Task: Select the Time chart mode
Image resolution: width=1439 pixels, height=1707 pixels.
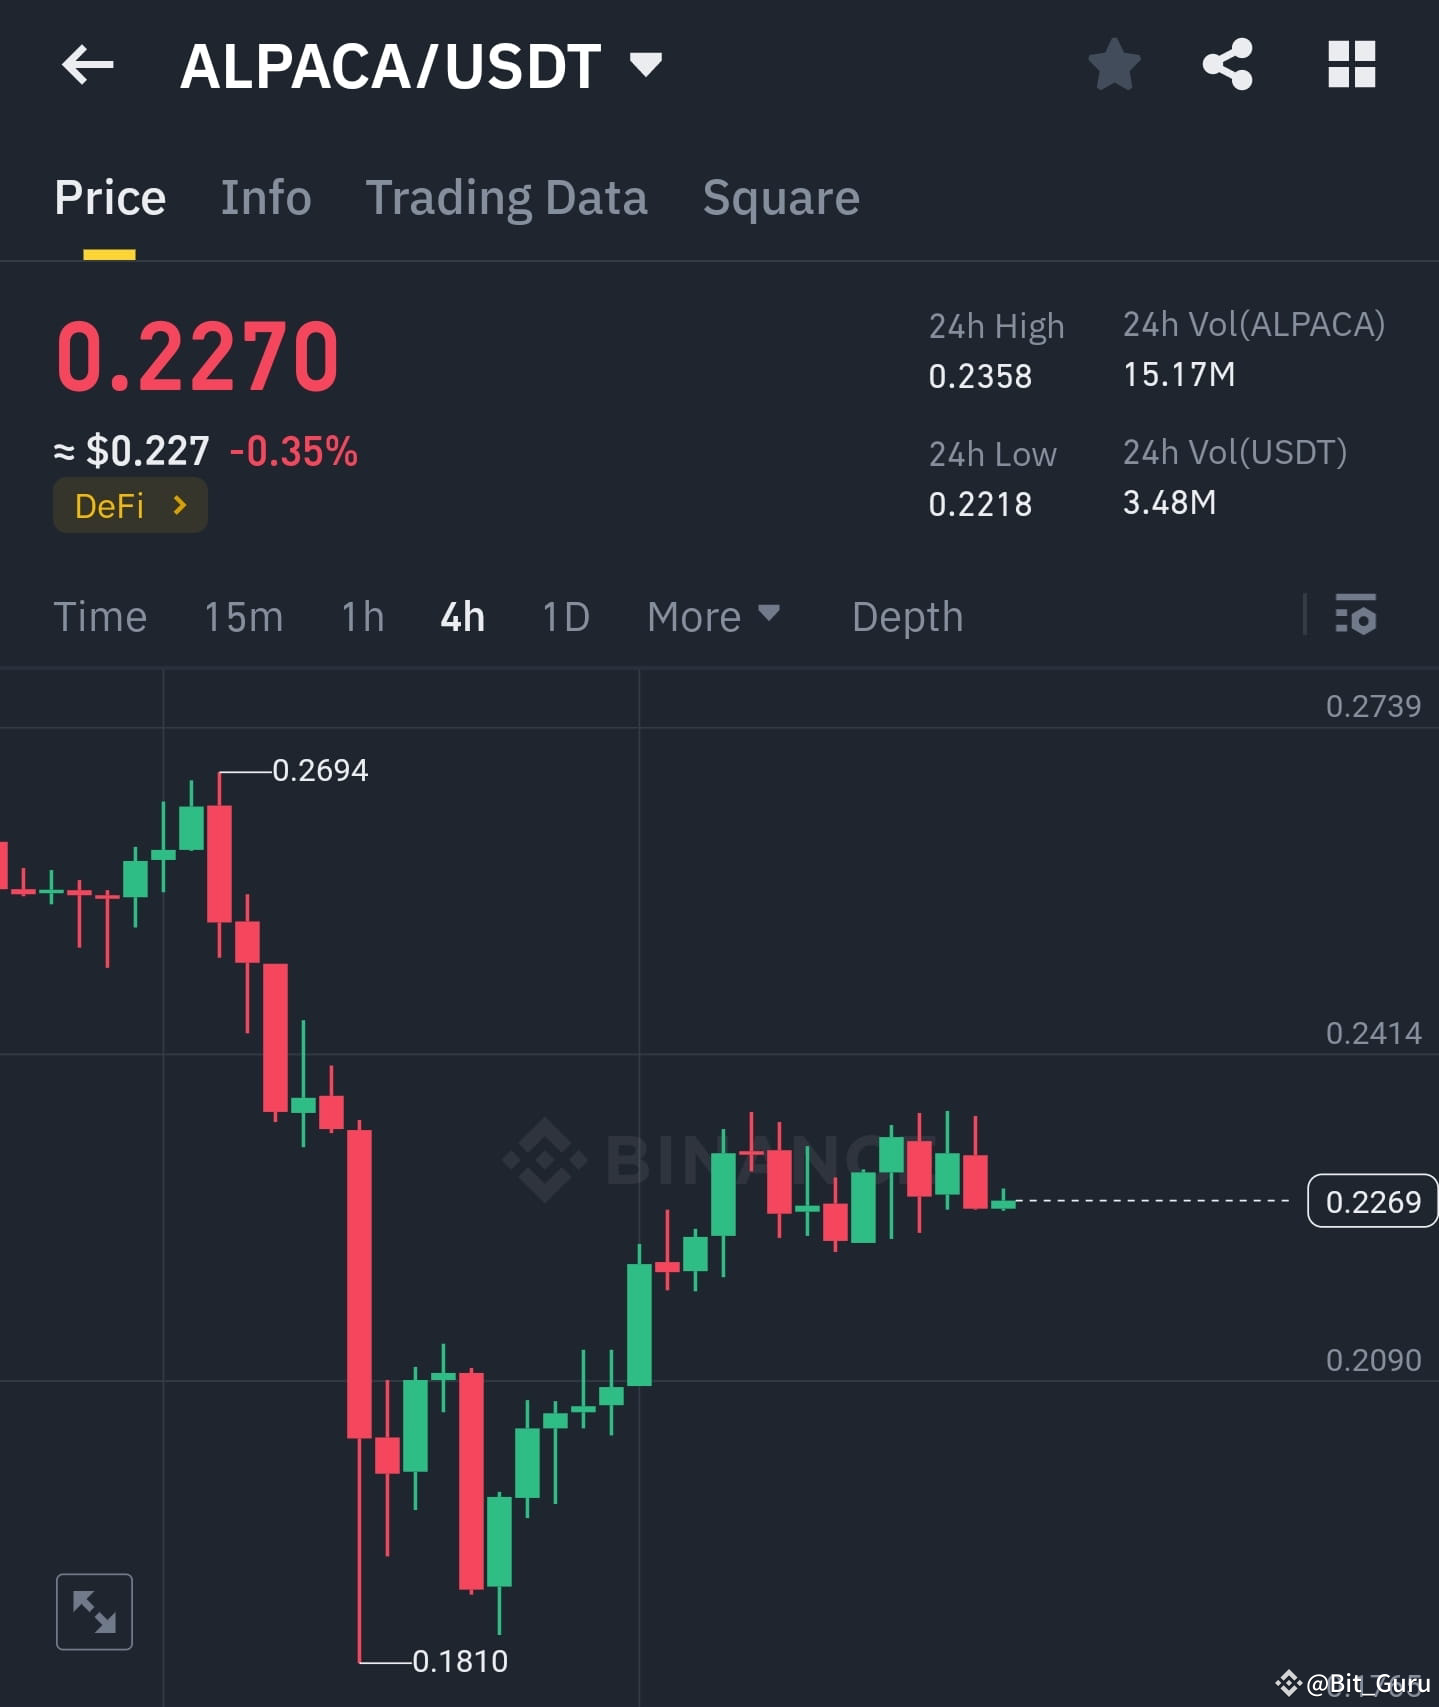Action: click(100, 617)
